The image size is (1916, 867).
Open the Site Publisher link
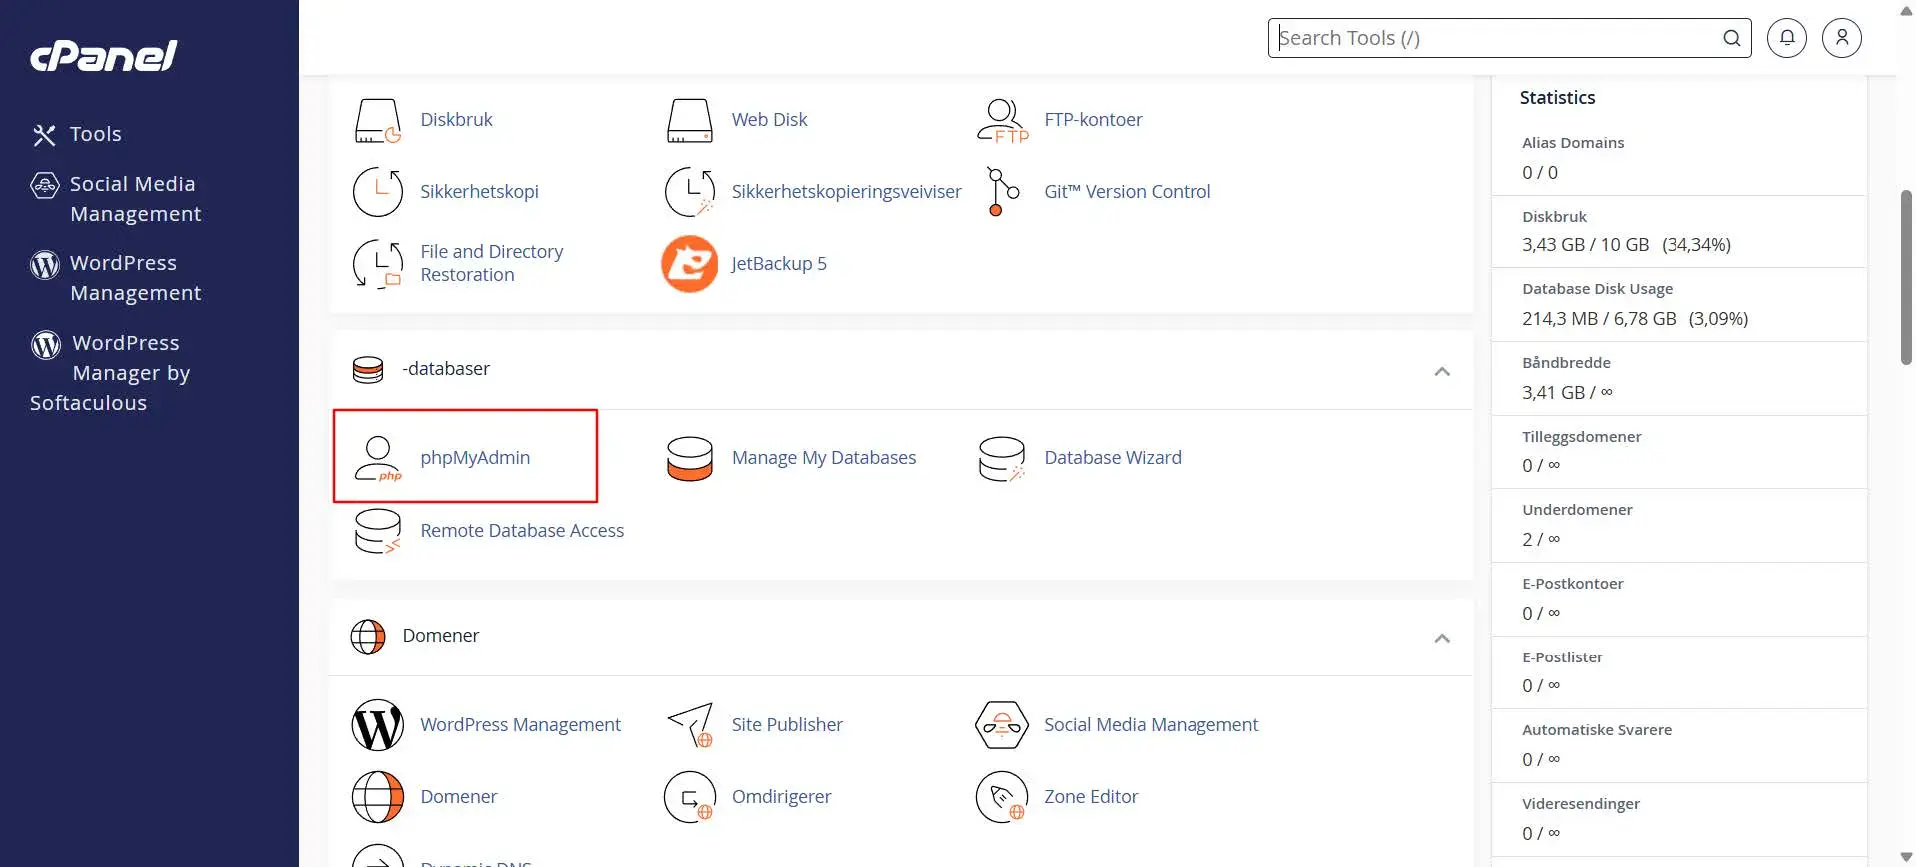point(787,725)
